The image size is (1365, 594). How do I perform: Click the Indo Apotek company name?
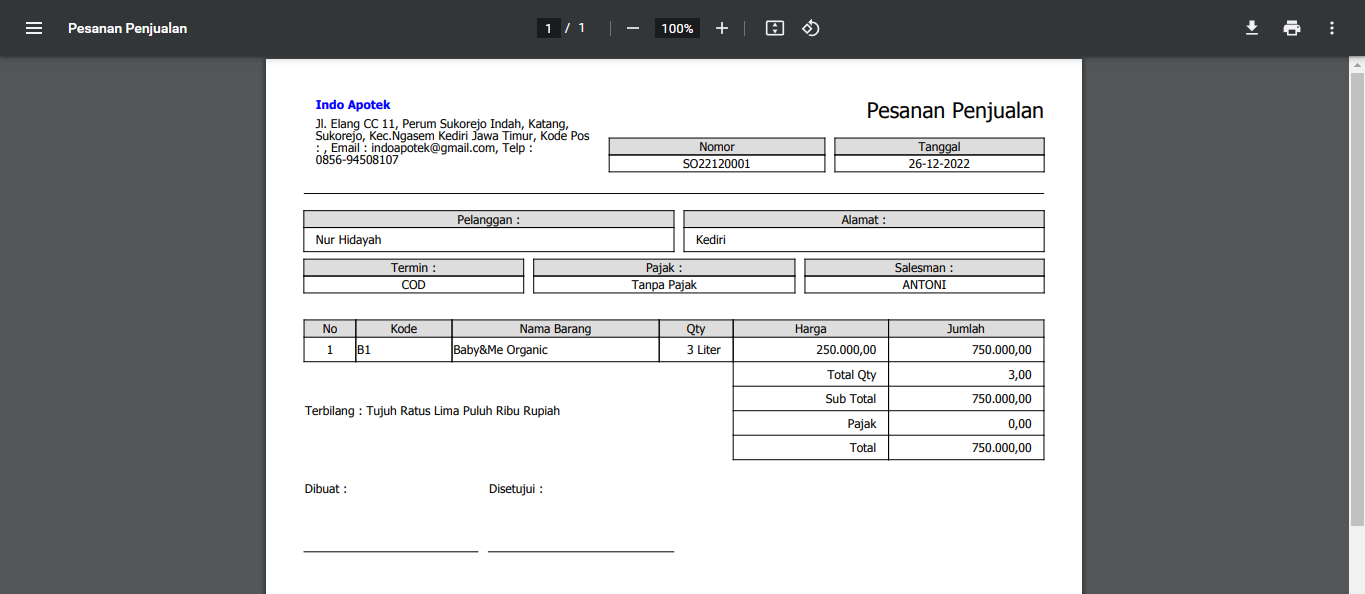coord(353,105)
